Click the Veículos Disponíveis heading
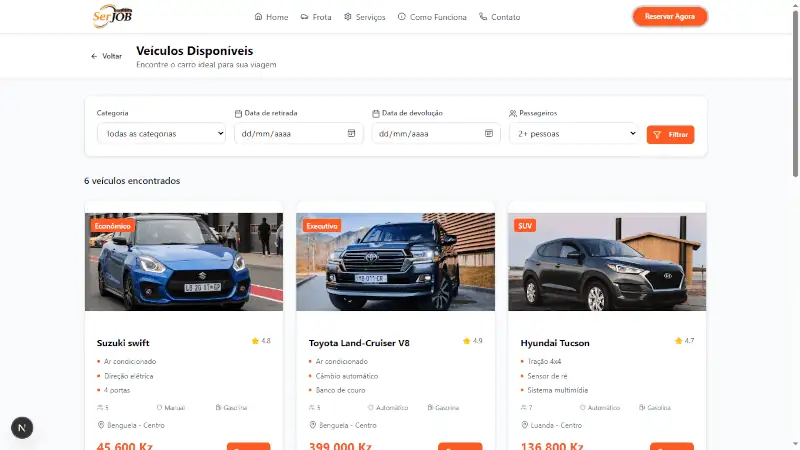The width and height of the screenshot is (800, 450). tap(194, 51)
